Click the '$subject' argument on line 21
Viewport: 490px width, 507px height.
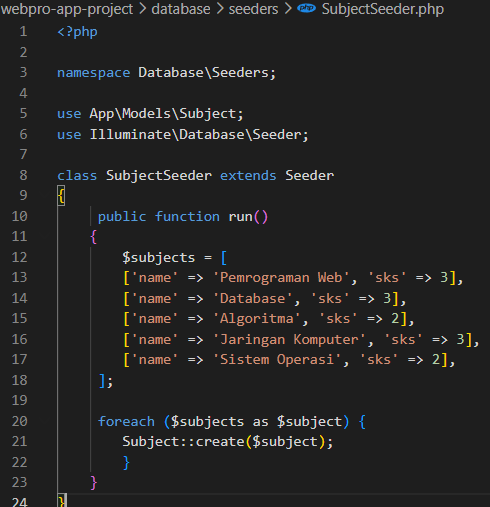[x=285, y=442]
